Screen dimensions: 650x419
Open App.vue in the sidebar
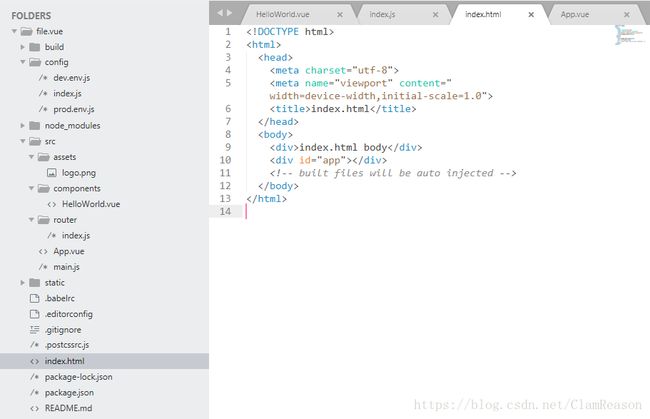click(69, 252)
